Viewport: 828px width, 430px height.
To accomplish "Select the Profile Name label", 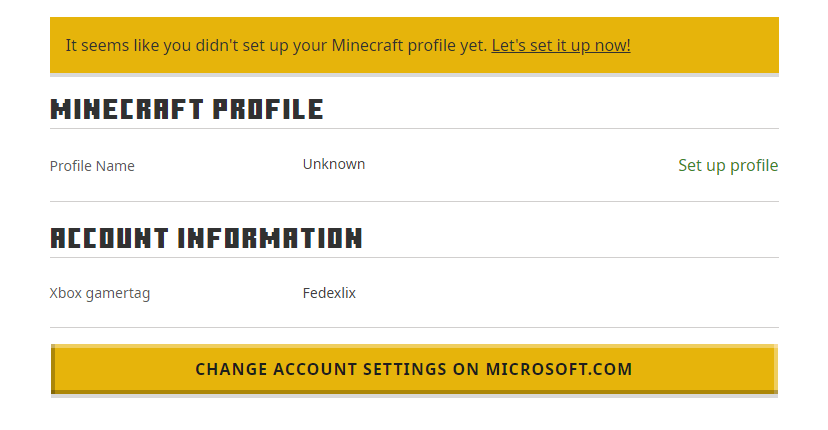I will (x=92, y=166).
